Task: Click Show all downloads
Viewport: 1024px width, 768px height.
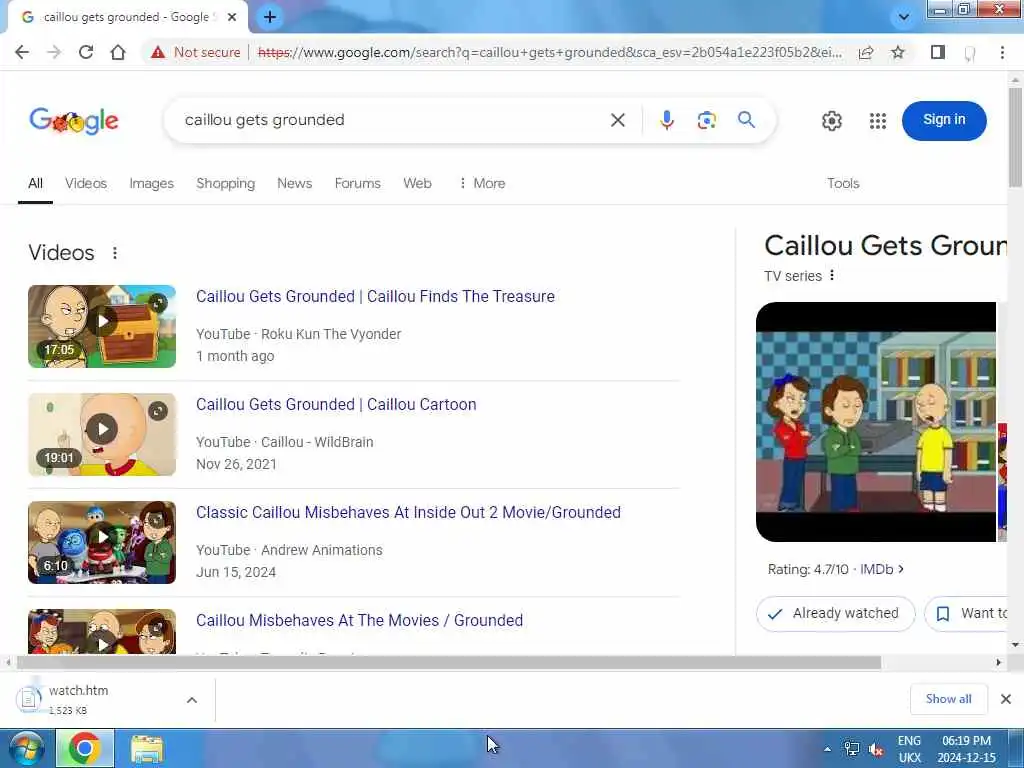Action: pyautogui.click(x=948, y=699)
